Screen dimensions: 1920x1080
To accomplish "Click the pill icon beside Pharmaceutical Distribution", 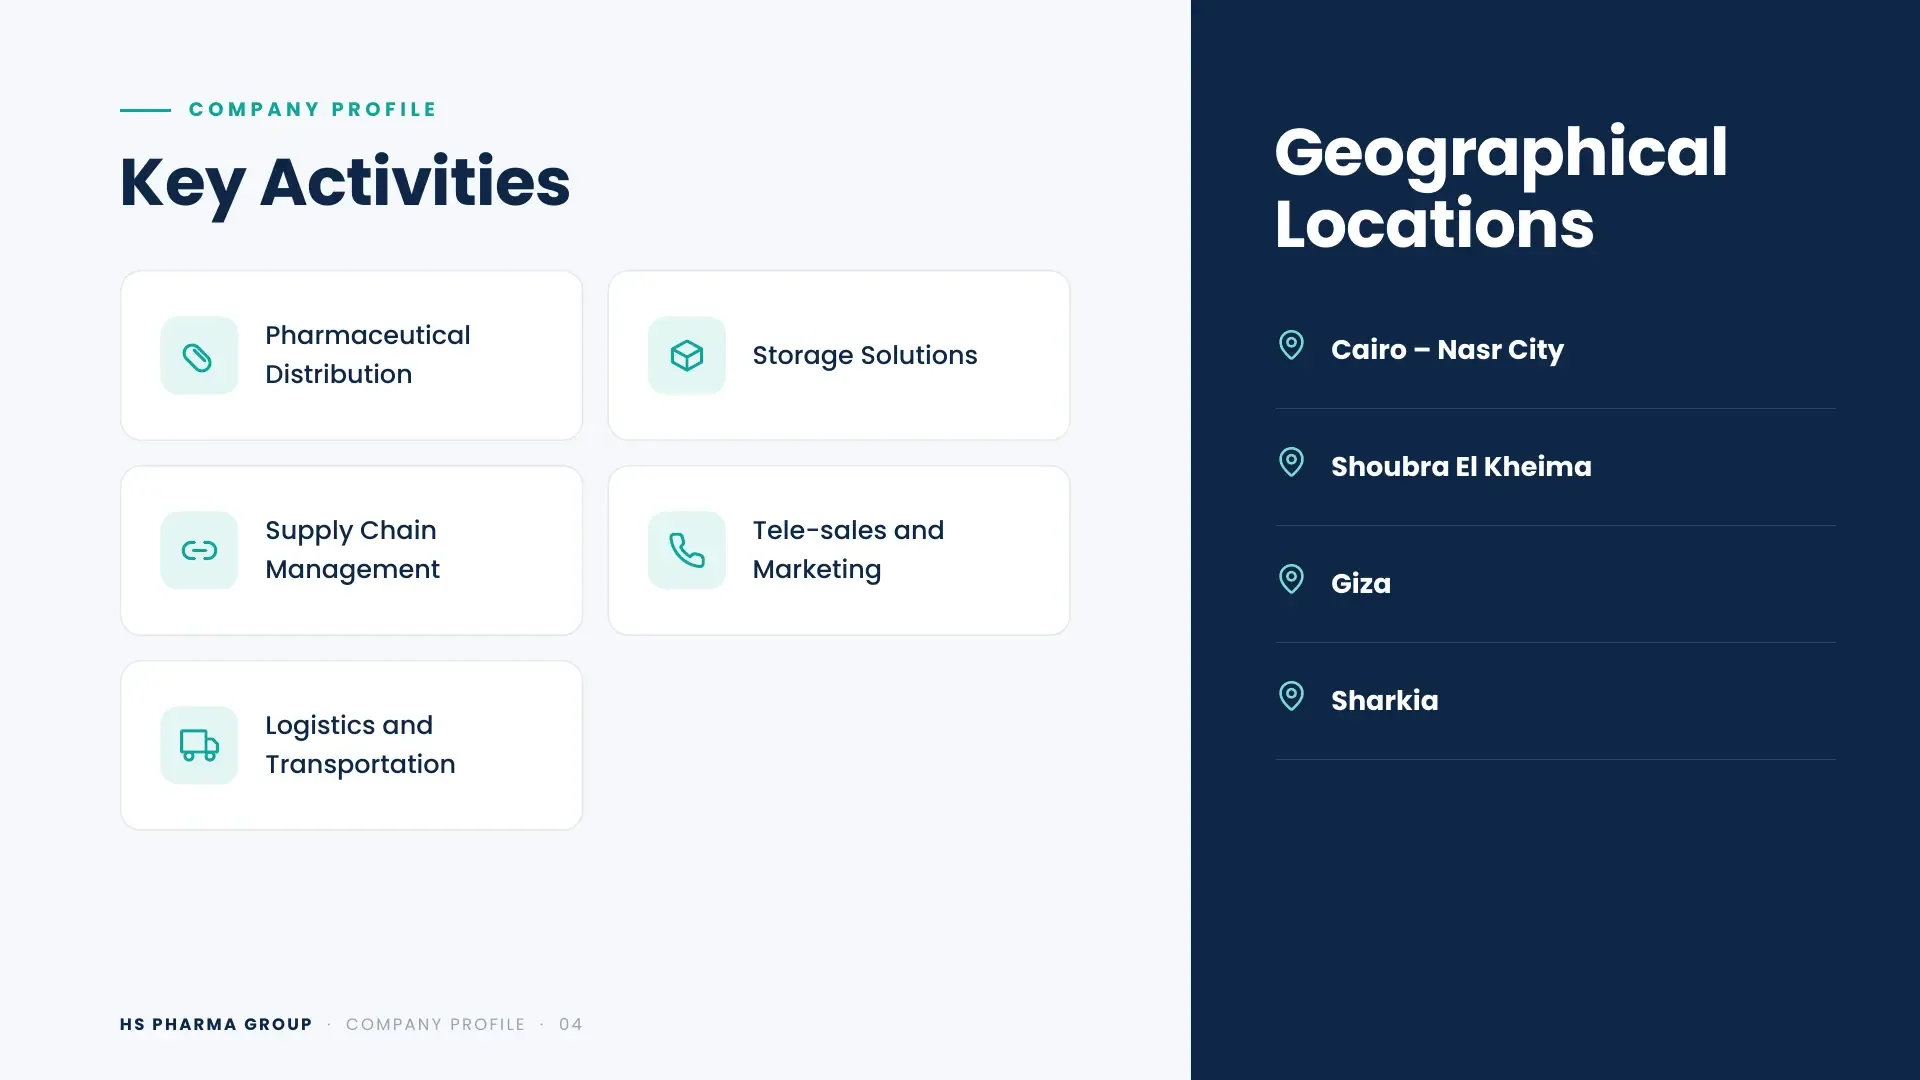I will 198,356.
